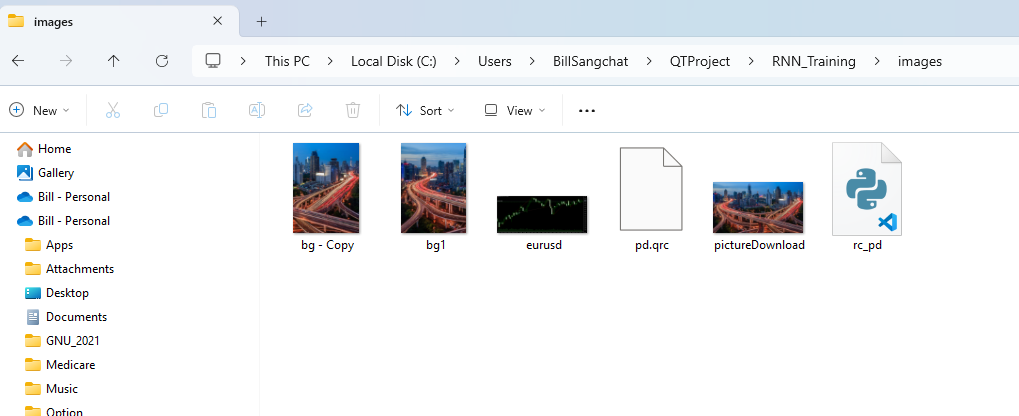Navigate back with the left arrow
This screenshot has width=1019, height=416.
17,61
